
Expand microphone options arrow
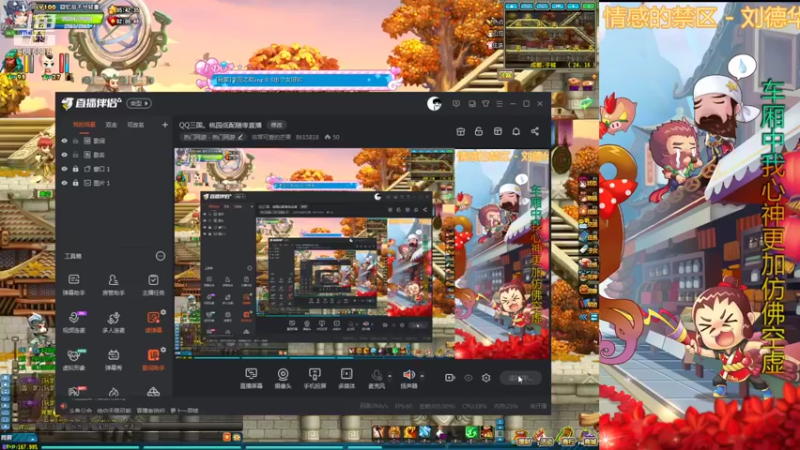click(x=390, y=377)
